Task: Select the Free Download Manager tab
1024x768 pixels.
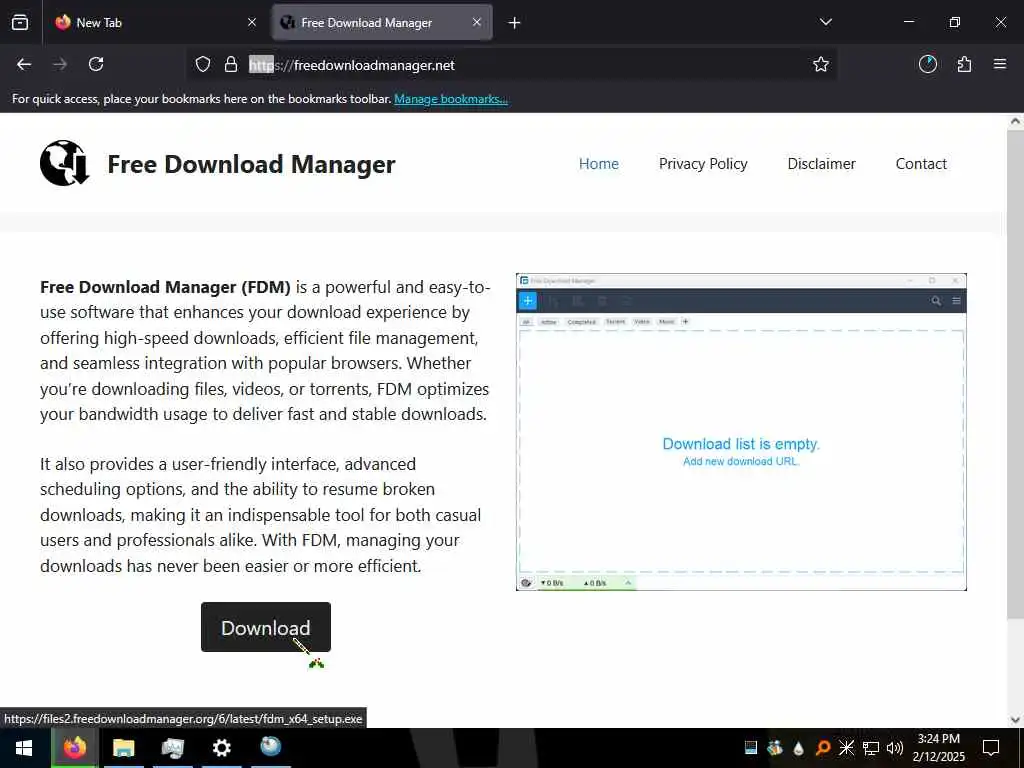Action: (x=382, y=22)
